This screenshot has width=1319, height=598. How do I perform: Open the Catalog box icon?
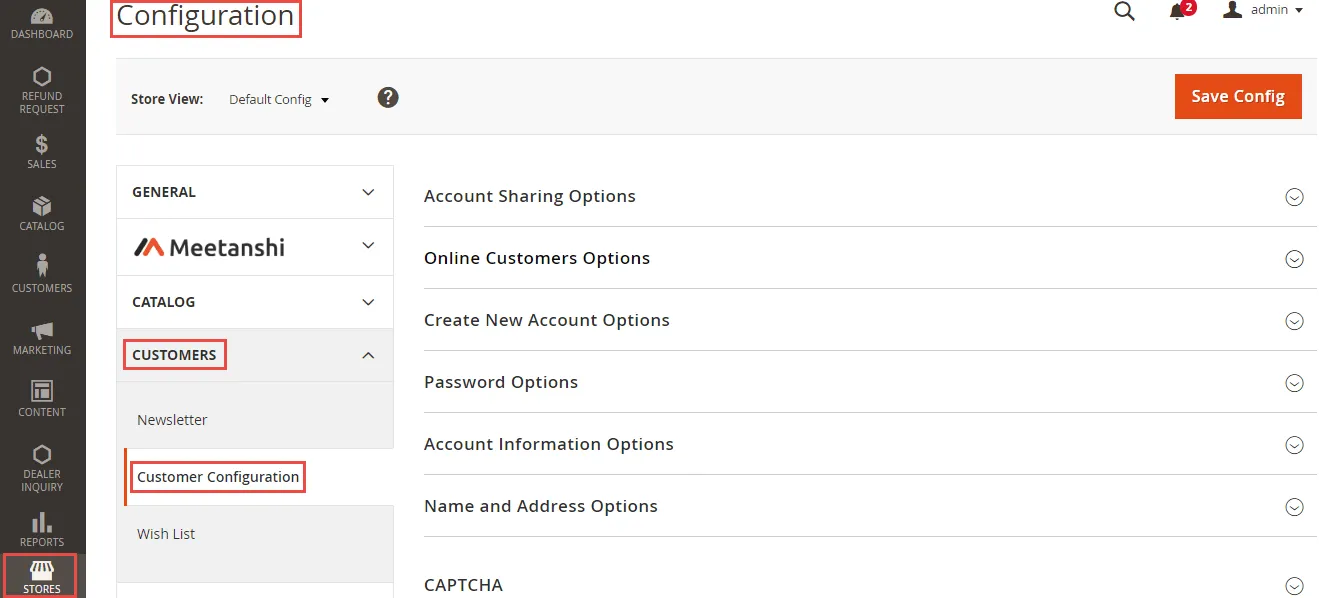click(42, 207)
